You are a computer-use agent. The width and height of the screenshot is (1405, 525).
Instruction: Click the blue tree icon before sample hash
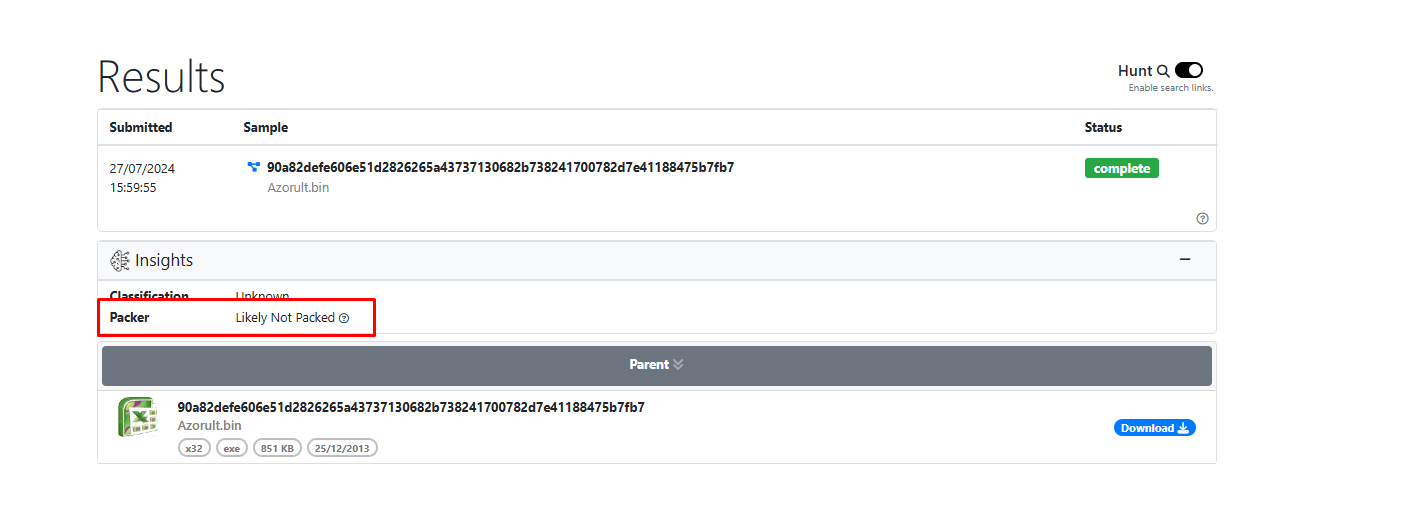254,167
